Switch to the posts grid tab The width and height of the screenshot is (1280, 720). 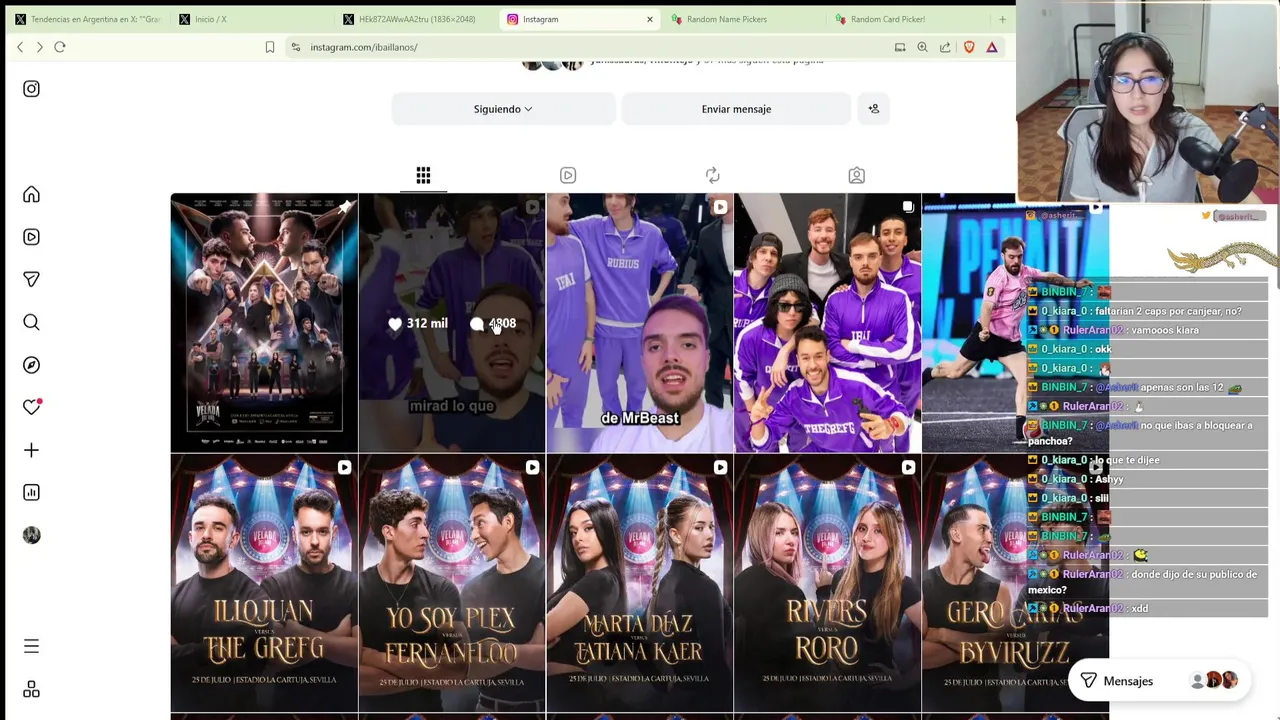click(x=423, y=175)
